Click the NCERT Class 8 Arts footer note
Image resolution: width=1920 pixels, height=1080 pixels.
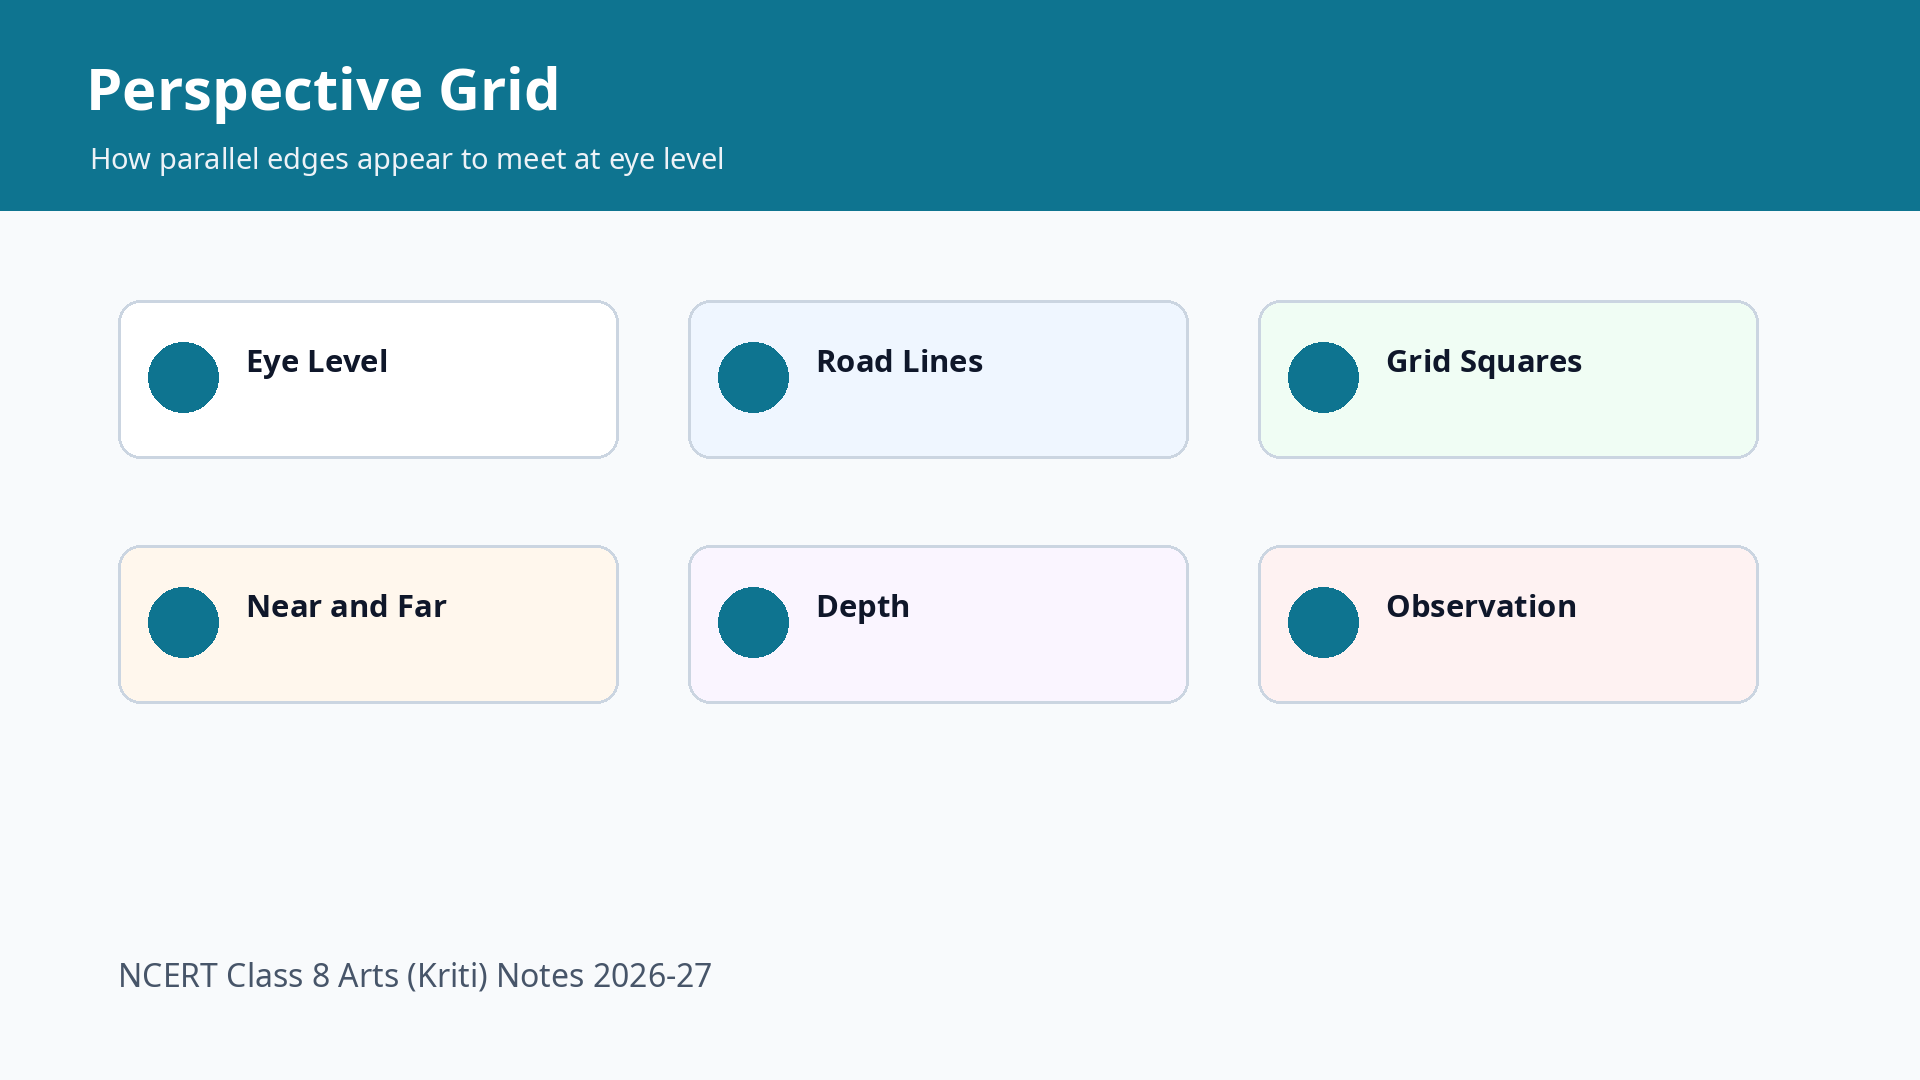(415, 975)
